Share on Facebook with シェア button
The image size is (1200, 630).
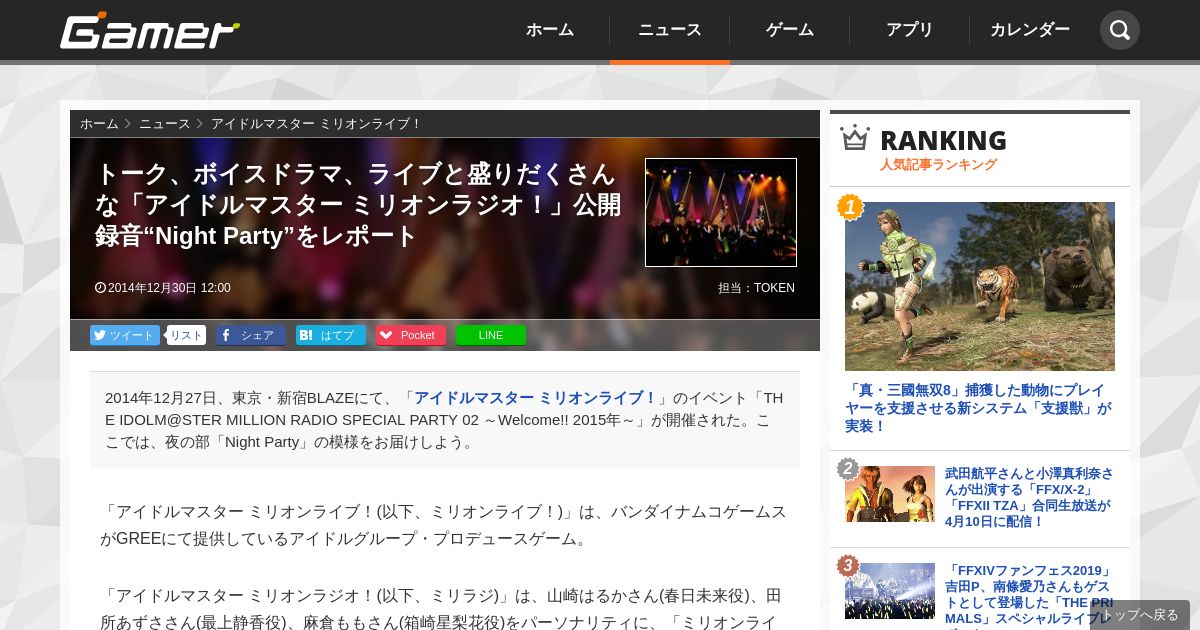[251, 335]
